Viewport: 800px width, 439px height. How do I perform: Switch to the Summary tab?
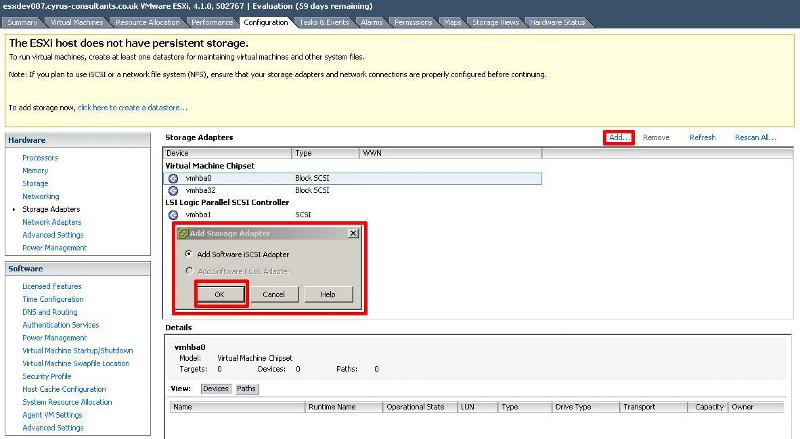pyautogui.click(x=22, y=22)
